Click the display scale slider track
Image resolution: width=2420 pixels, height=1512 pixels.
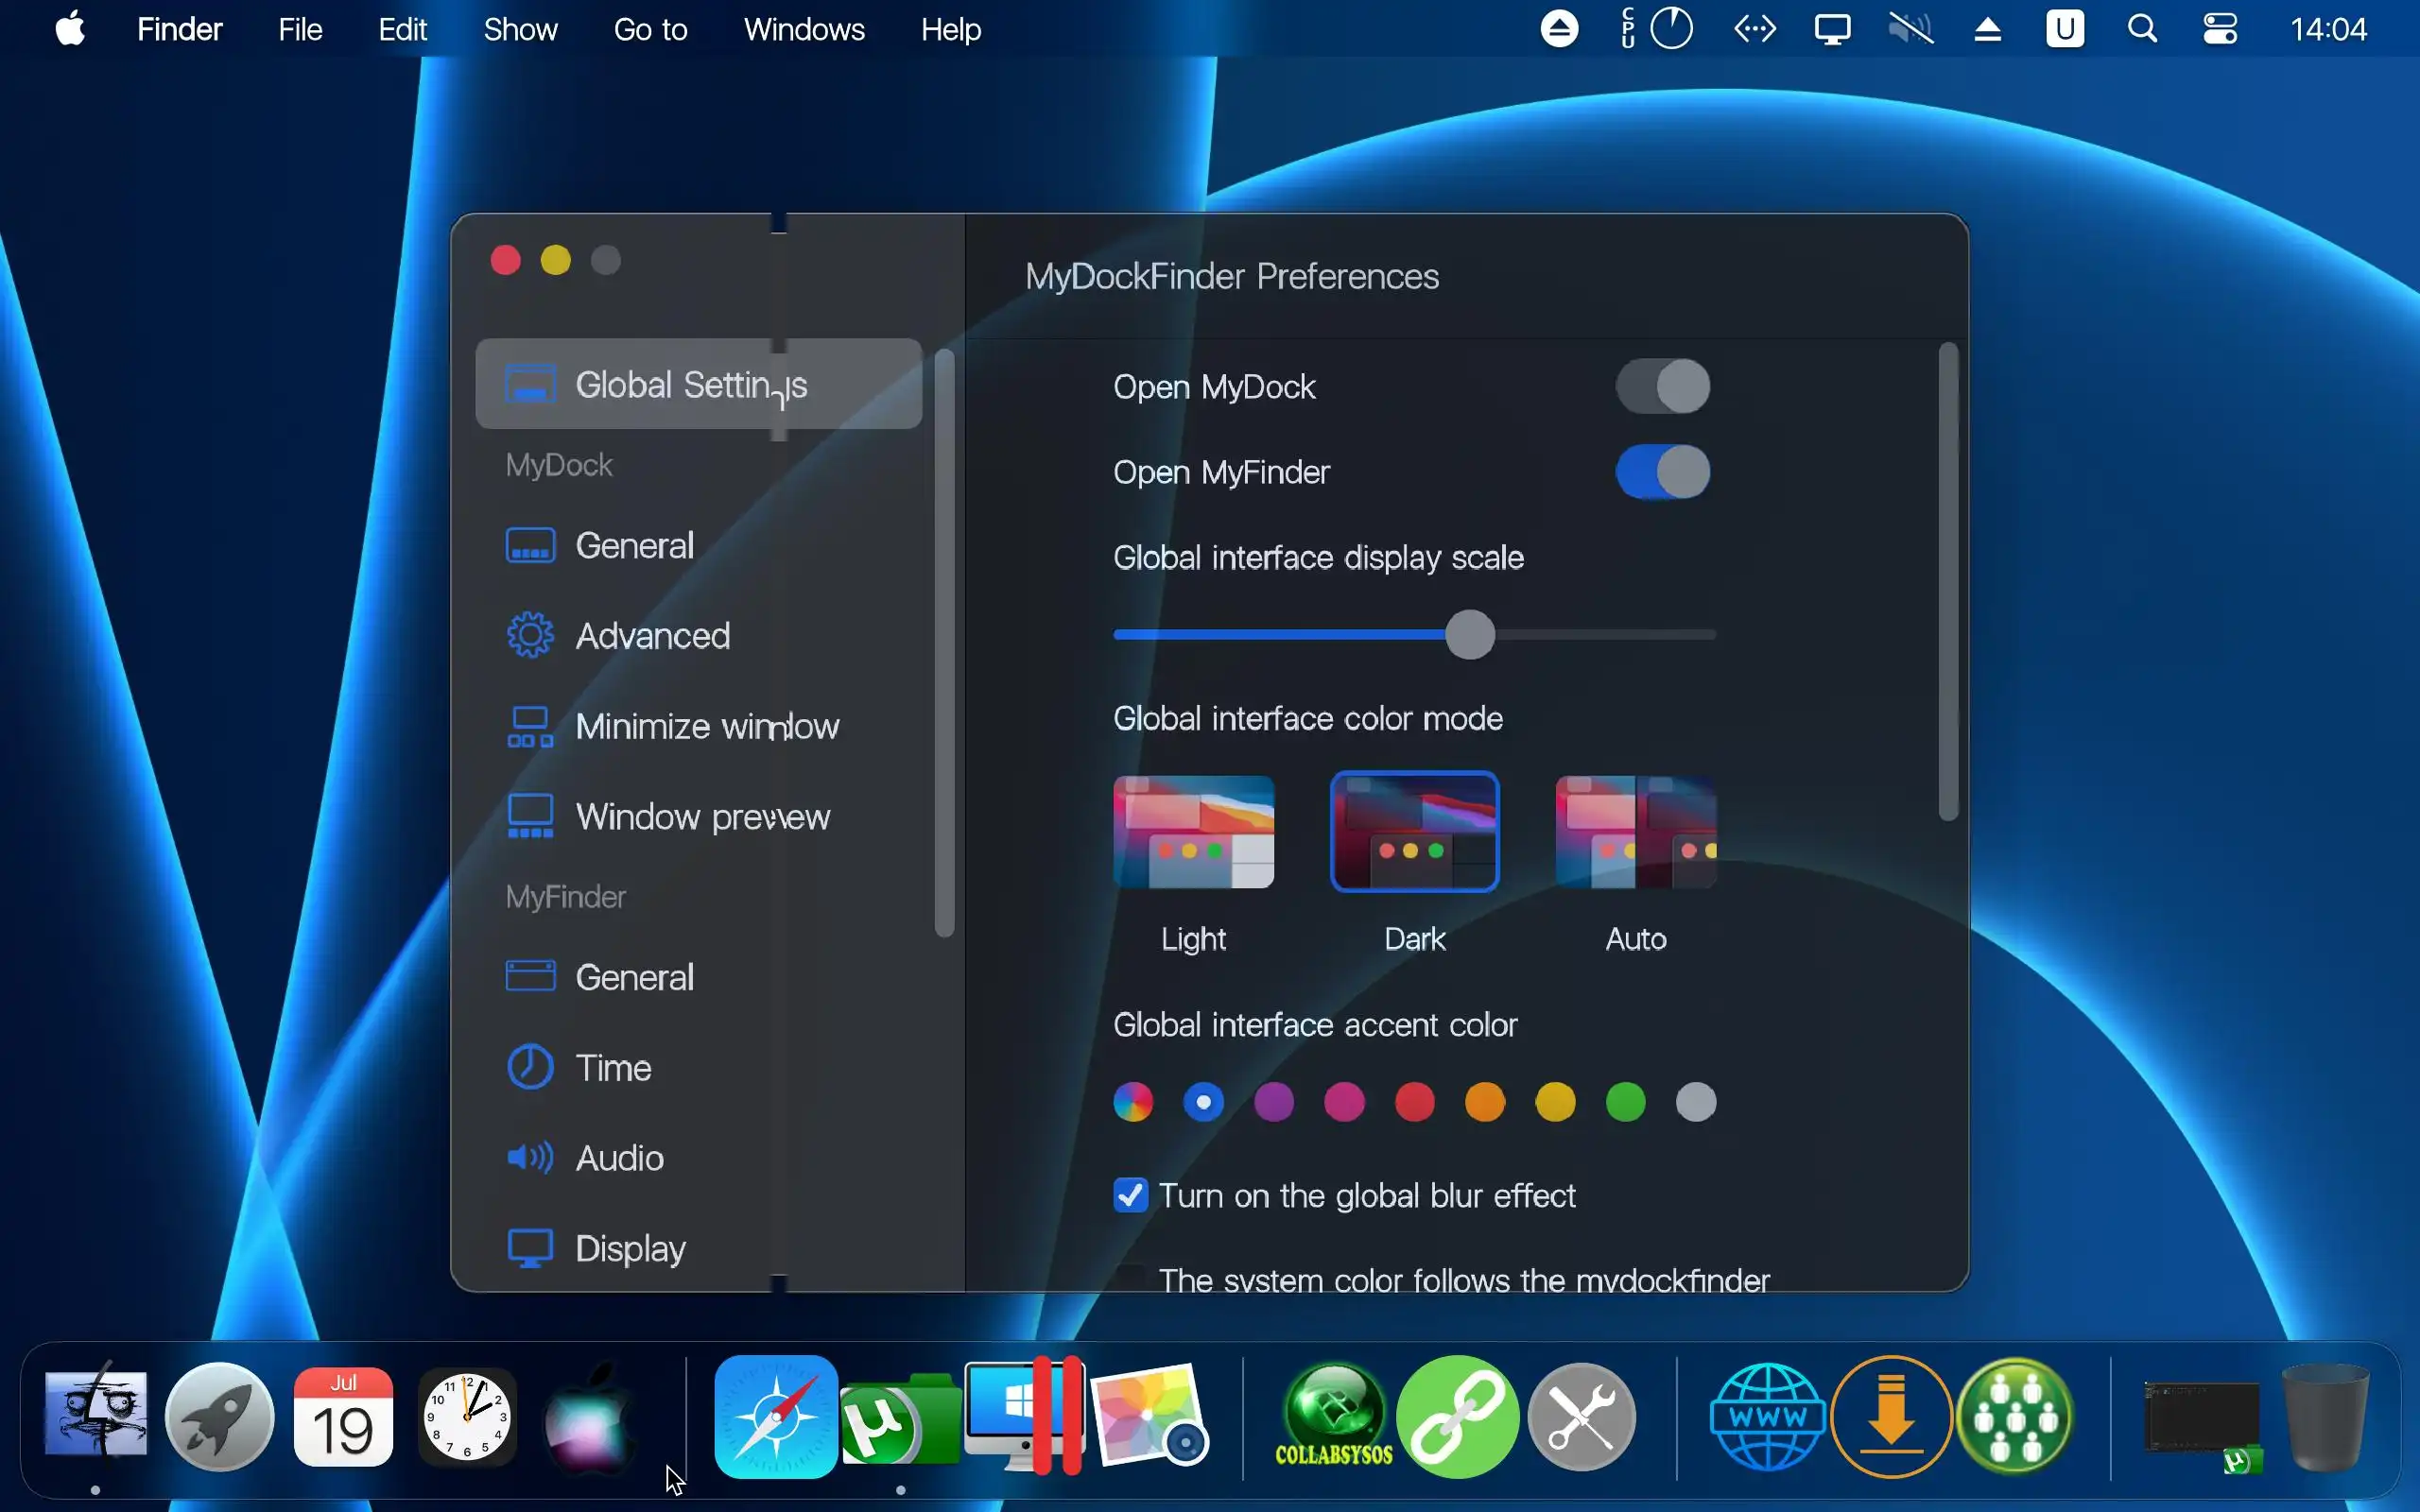point(1600,635)
